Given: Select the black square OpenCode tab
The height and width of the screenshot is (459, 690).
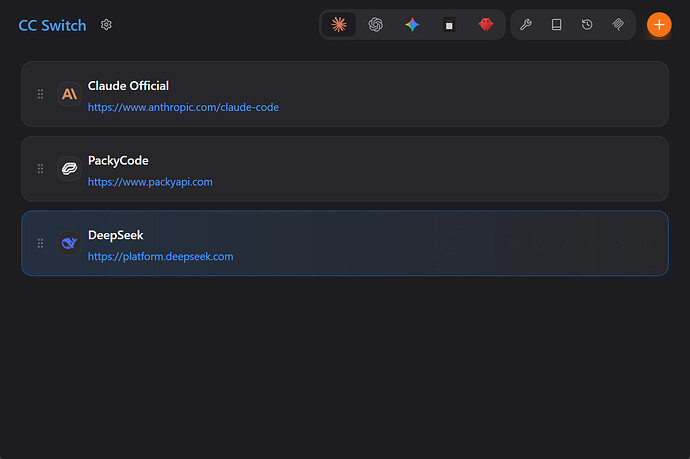Looking at the screenshot, I should tap(449, 25).
